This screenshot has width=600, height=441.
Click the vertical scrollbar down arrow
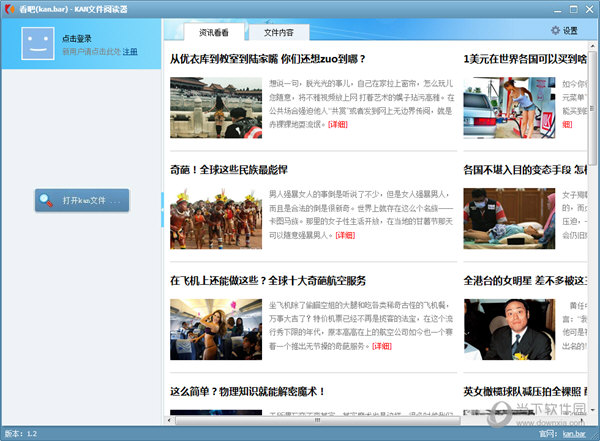(592, 410)
